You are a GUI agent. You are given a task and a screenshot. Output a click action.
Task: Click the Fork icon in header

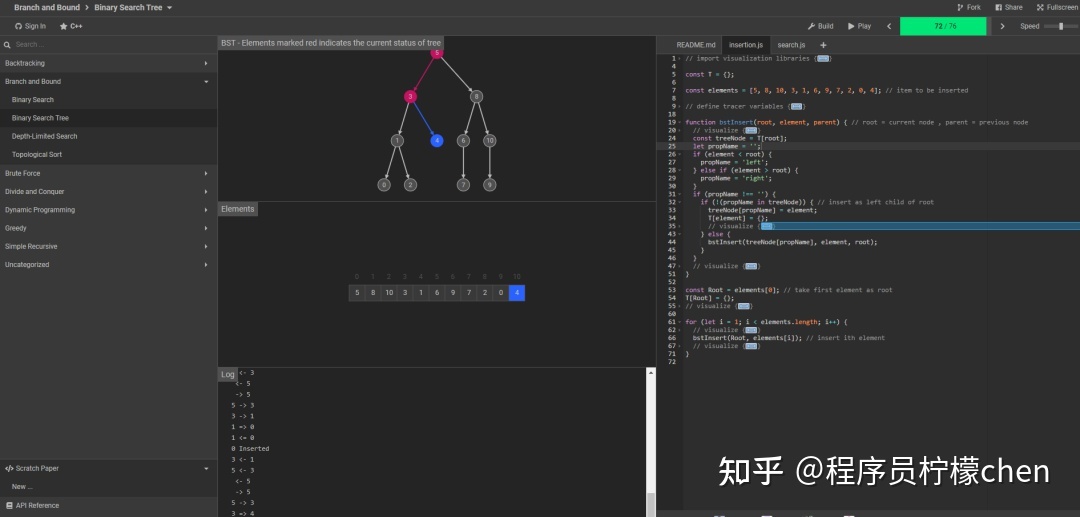pos(960,8)
